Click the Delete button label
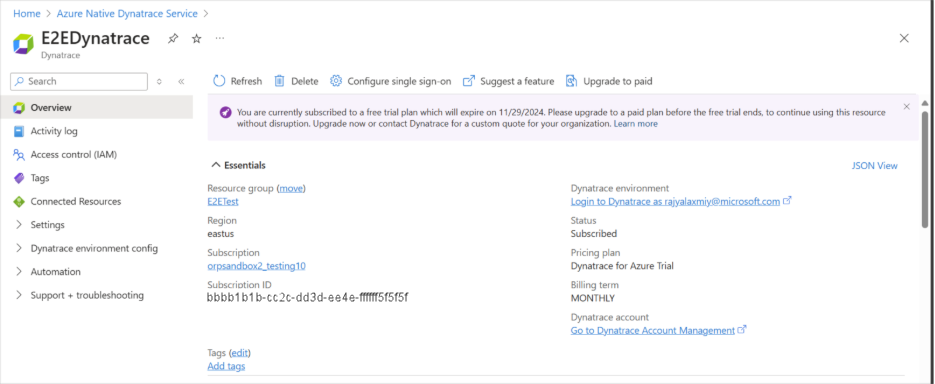The height and width of the screenshot is (384, 935). [x=305, y=81]
